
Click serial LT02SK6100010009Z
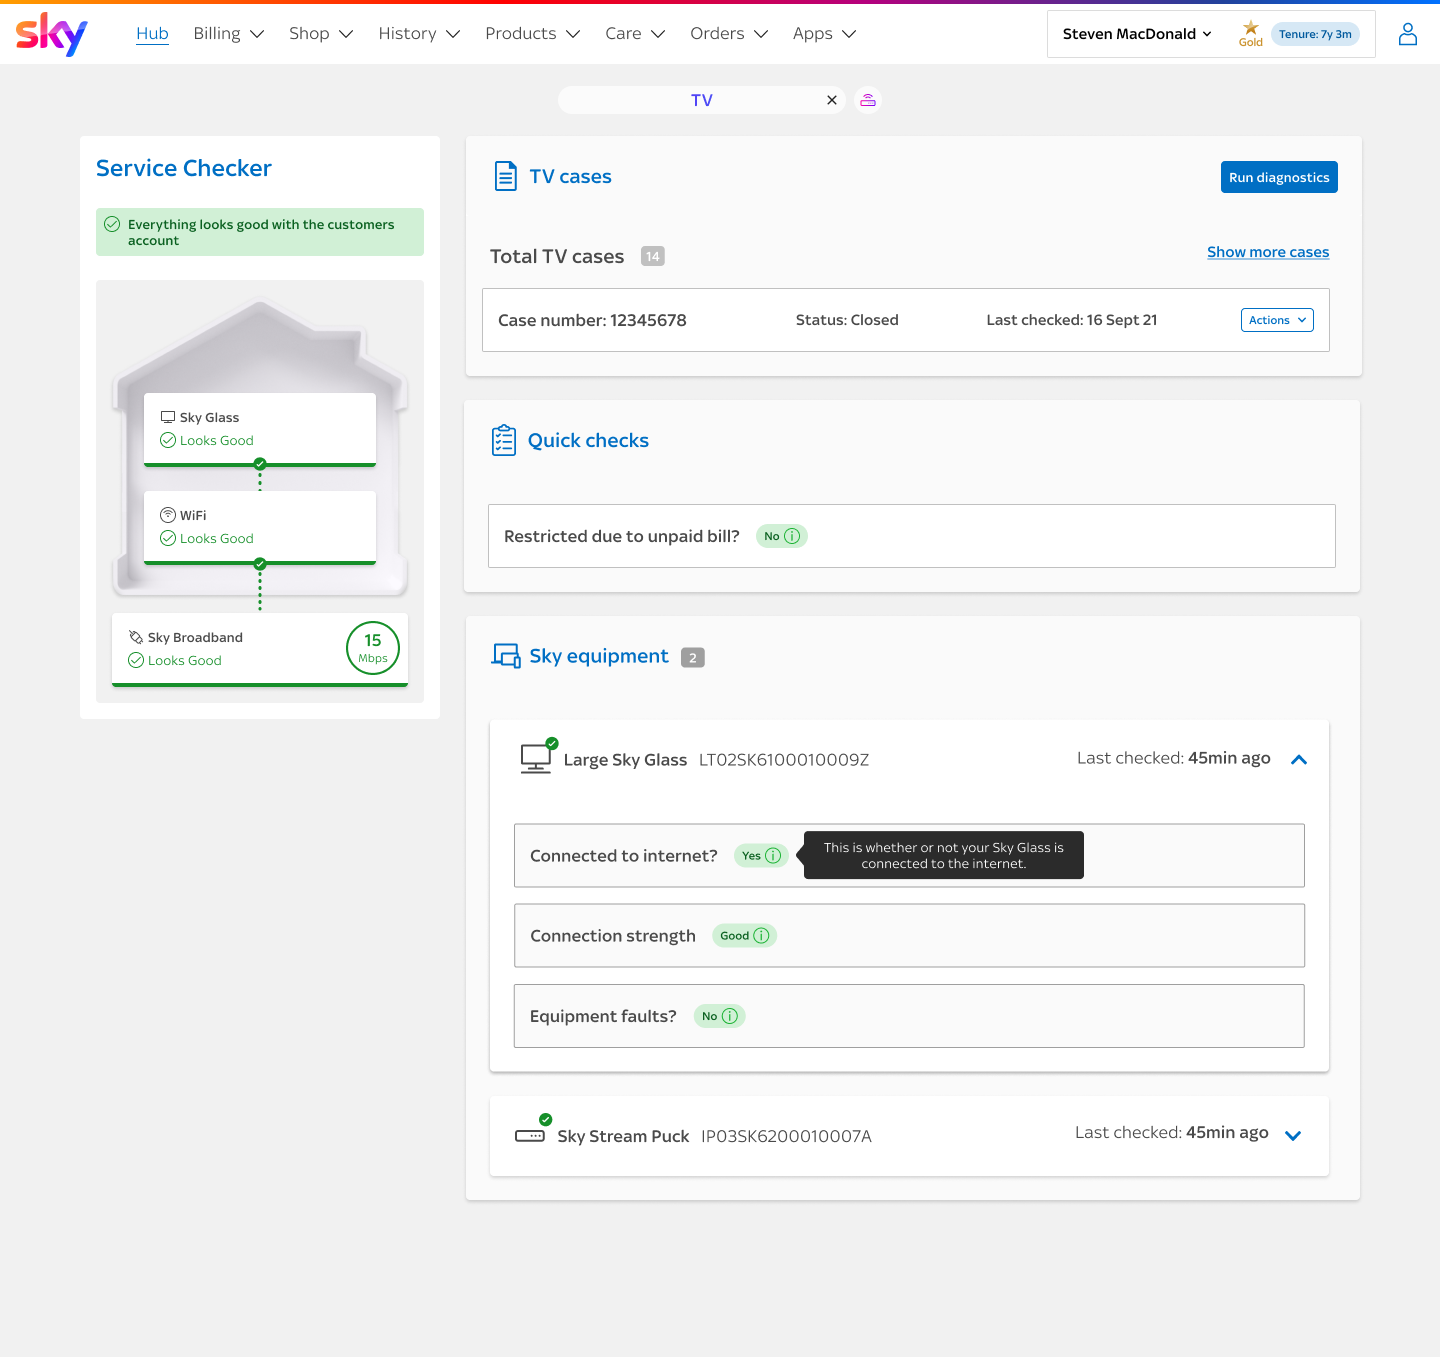pos(784,760)
